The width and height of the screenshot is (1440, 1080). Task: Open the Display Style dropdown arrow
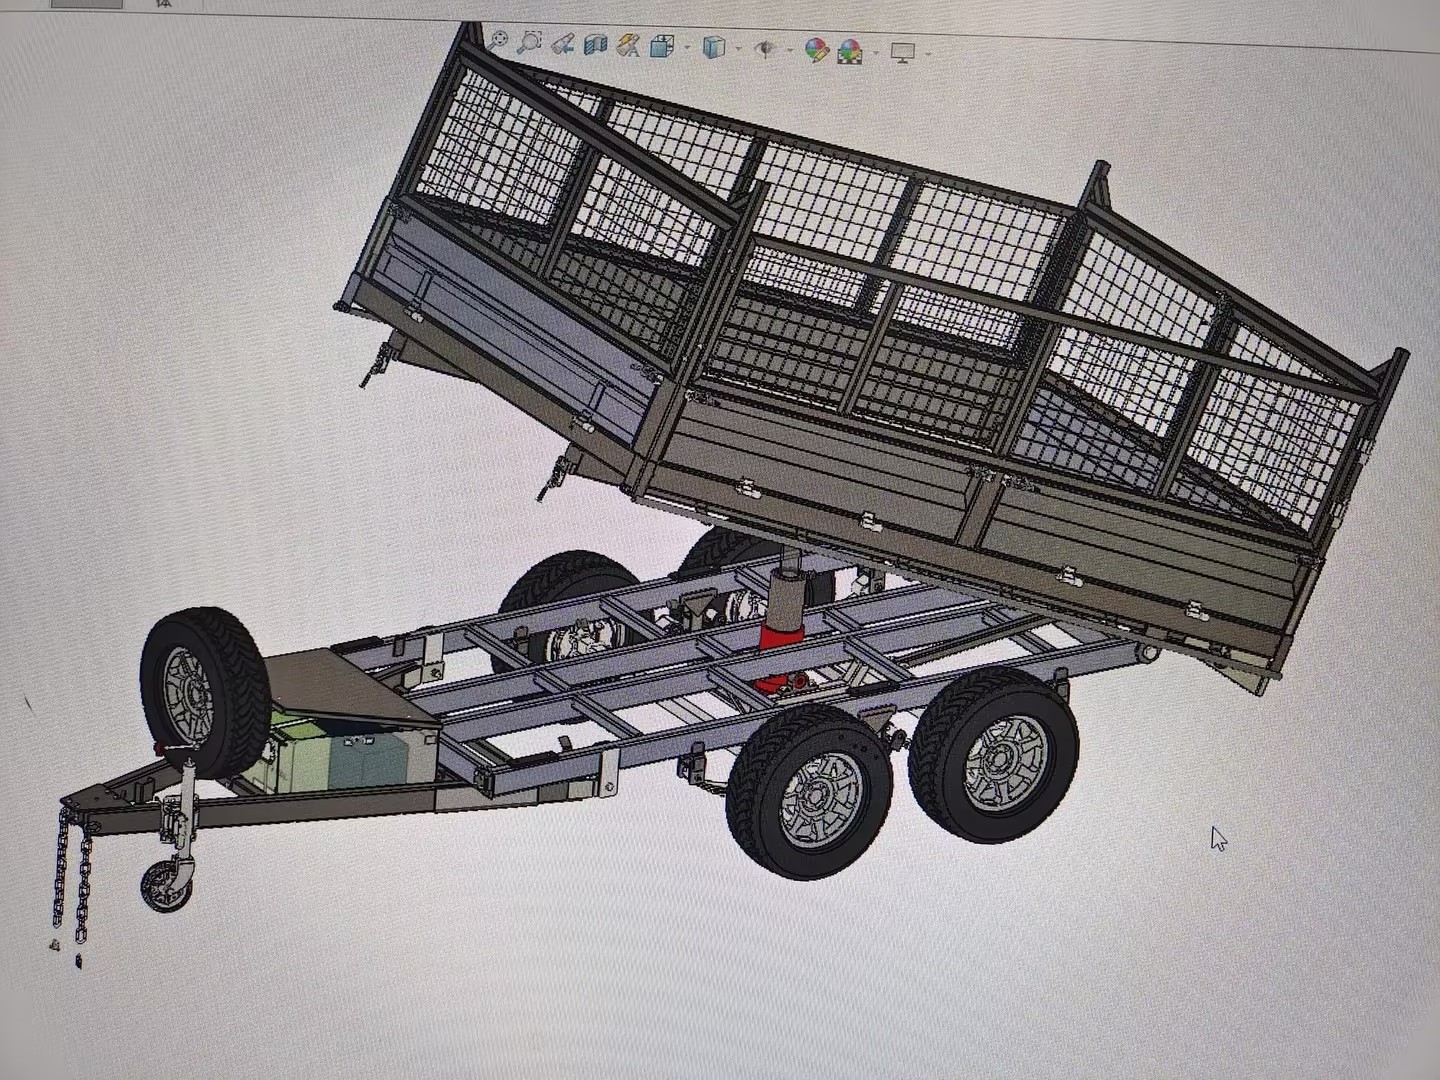click(x=739, y=48)
